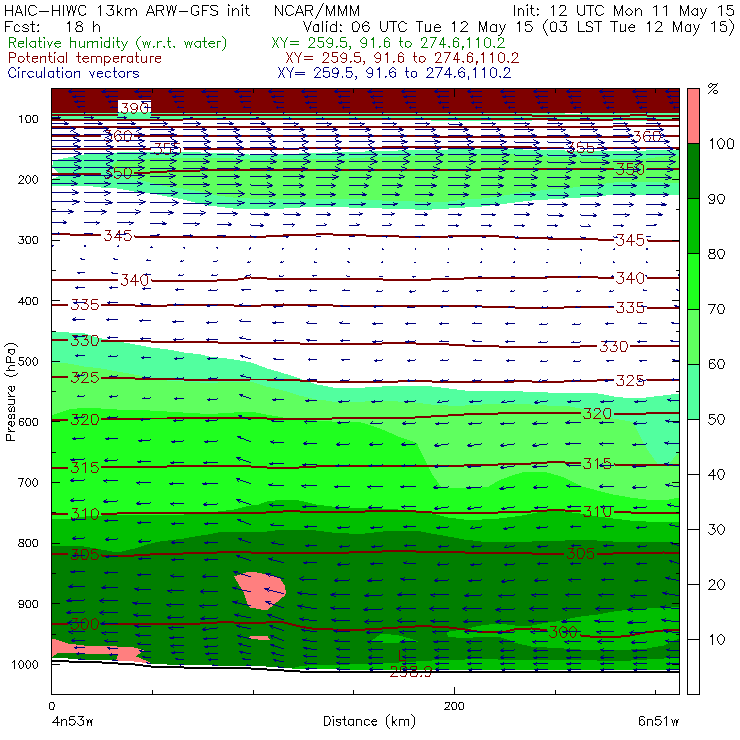
Task: Click the '50' color bar tick label
Action: click(x=716, y=420)
